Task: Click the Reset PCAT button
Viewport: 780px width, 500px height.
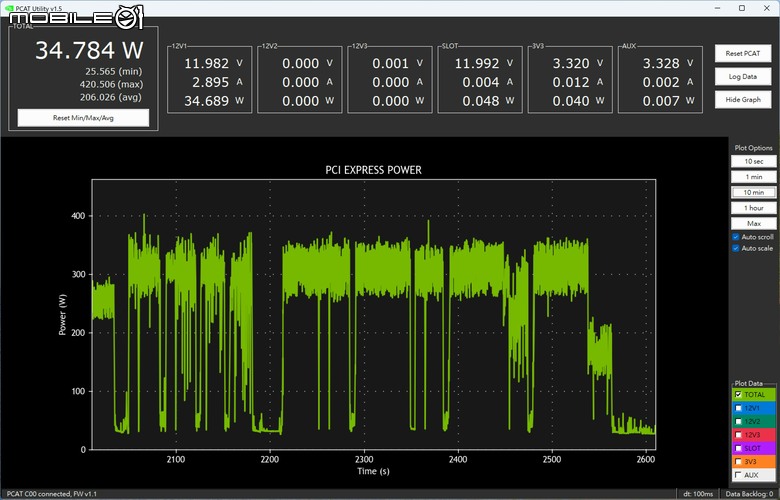Action: pyautogui.click(x=743, y=53)
